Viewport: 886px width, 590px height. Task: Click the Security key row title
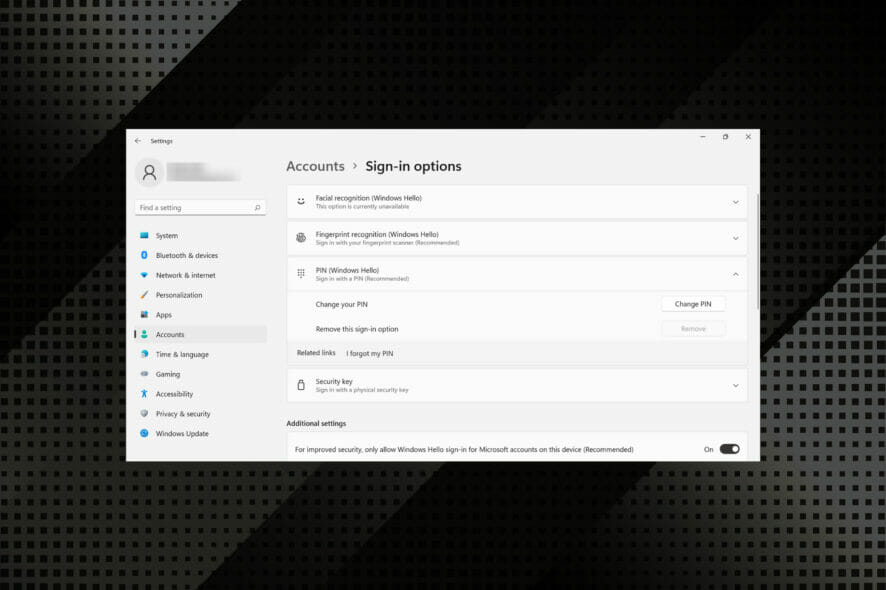click(x=334, y=381)
